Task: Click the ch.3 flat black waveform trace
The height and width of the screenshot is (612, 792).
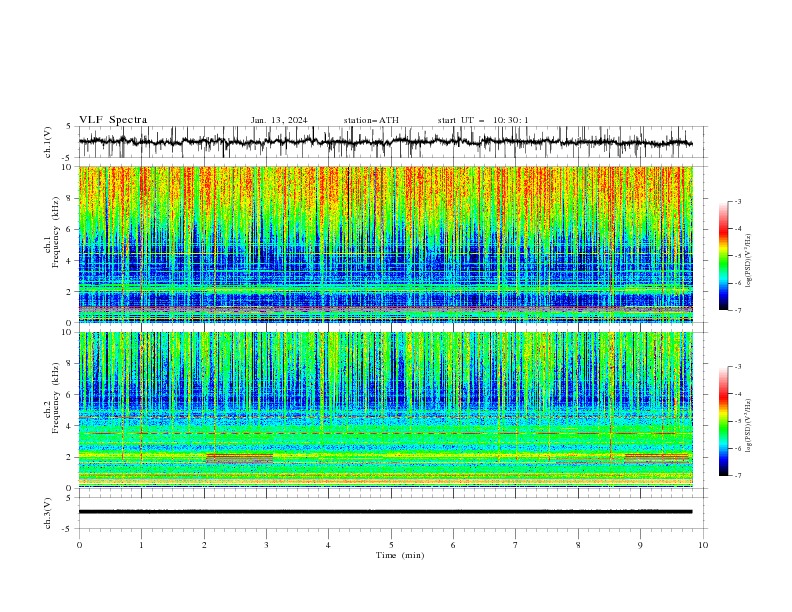Action: point(386,512)
